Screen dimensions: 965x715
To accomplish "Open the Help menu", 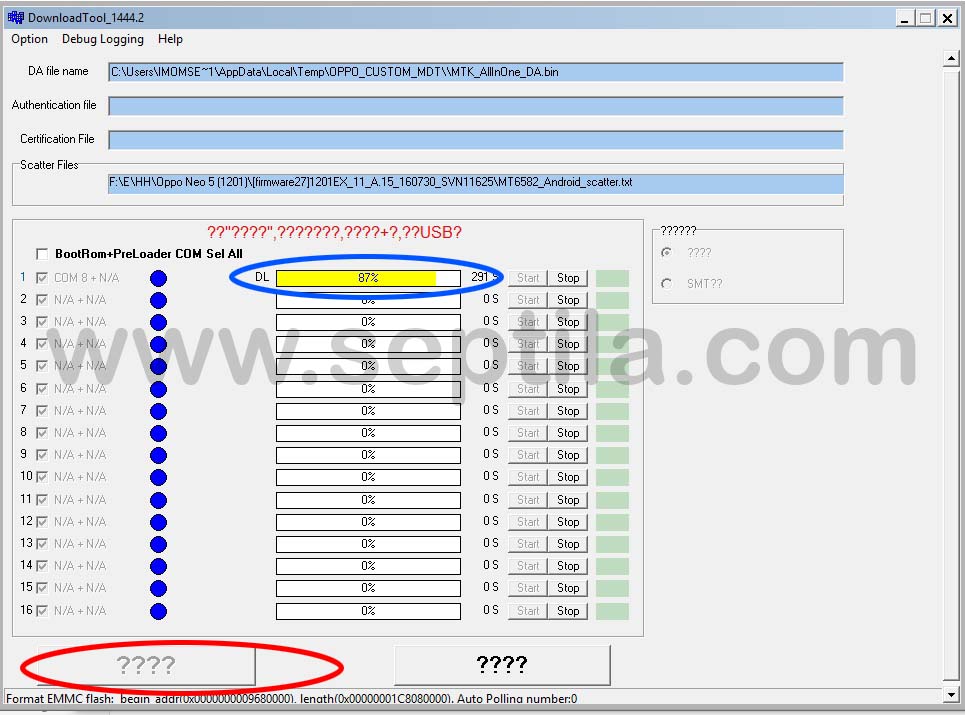I will 170,39.
